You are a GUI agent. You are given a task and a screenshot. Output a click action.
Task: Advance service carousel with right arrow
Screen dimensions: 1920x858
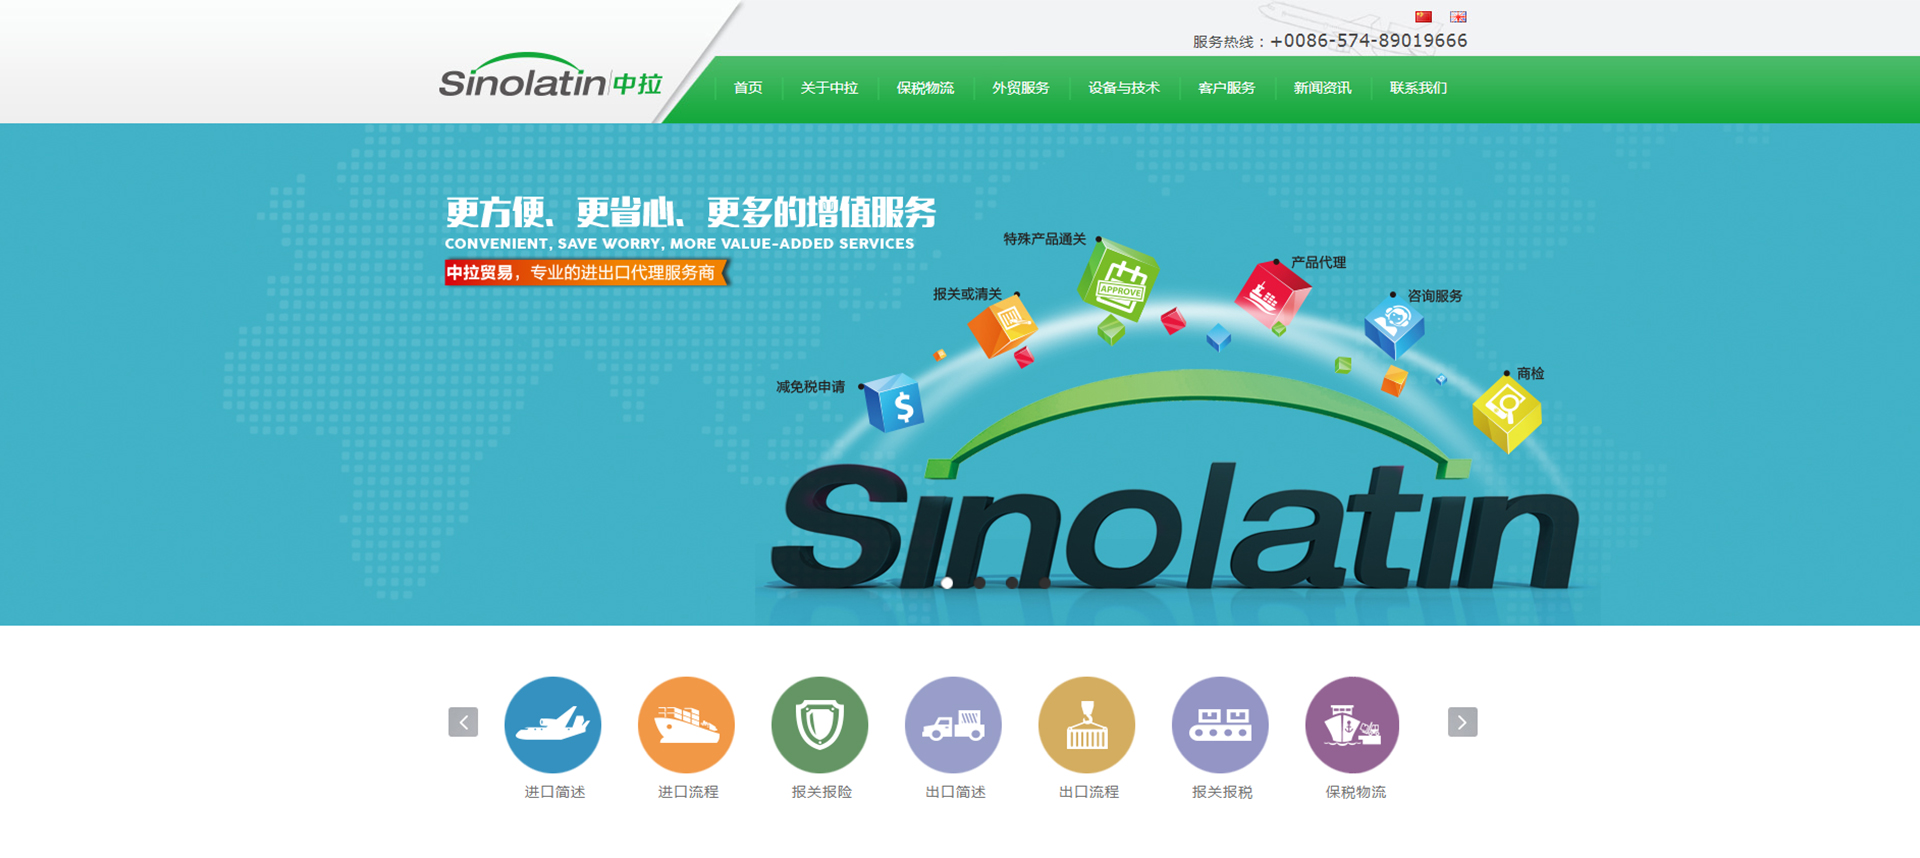tap(1462, 722)
